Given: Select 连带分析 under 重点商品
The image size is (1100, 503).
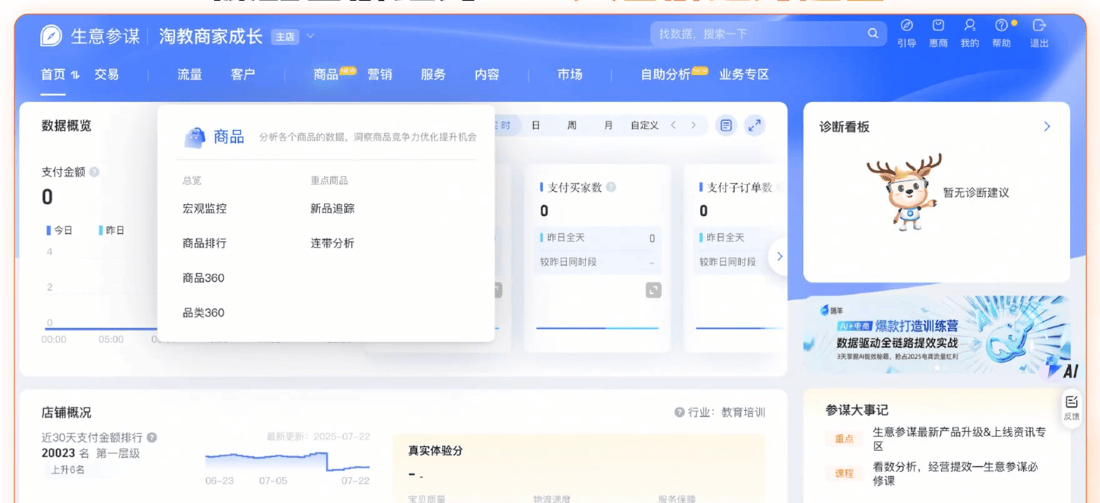Looking at the screenshot, I should coord(333,243).
